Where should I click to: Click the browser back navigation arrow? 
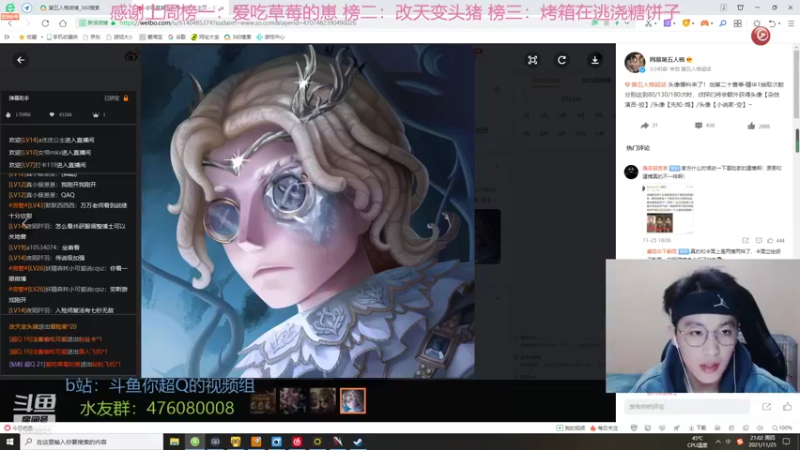[x=10, y=23]
